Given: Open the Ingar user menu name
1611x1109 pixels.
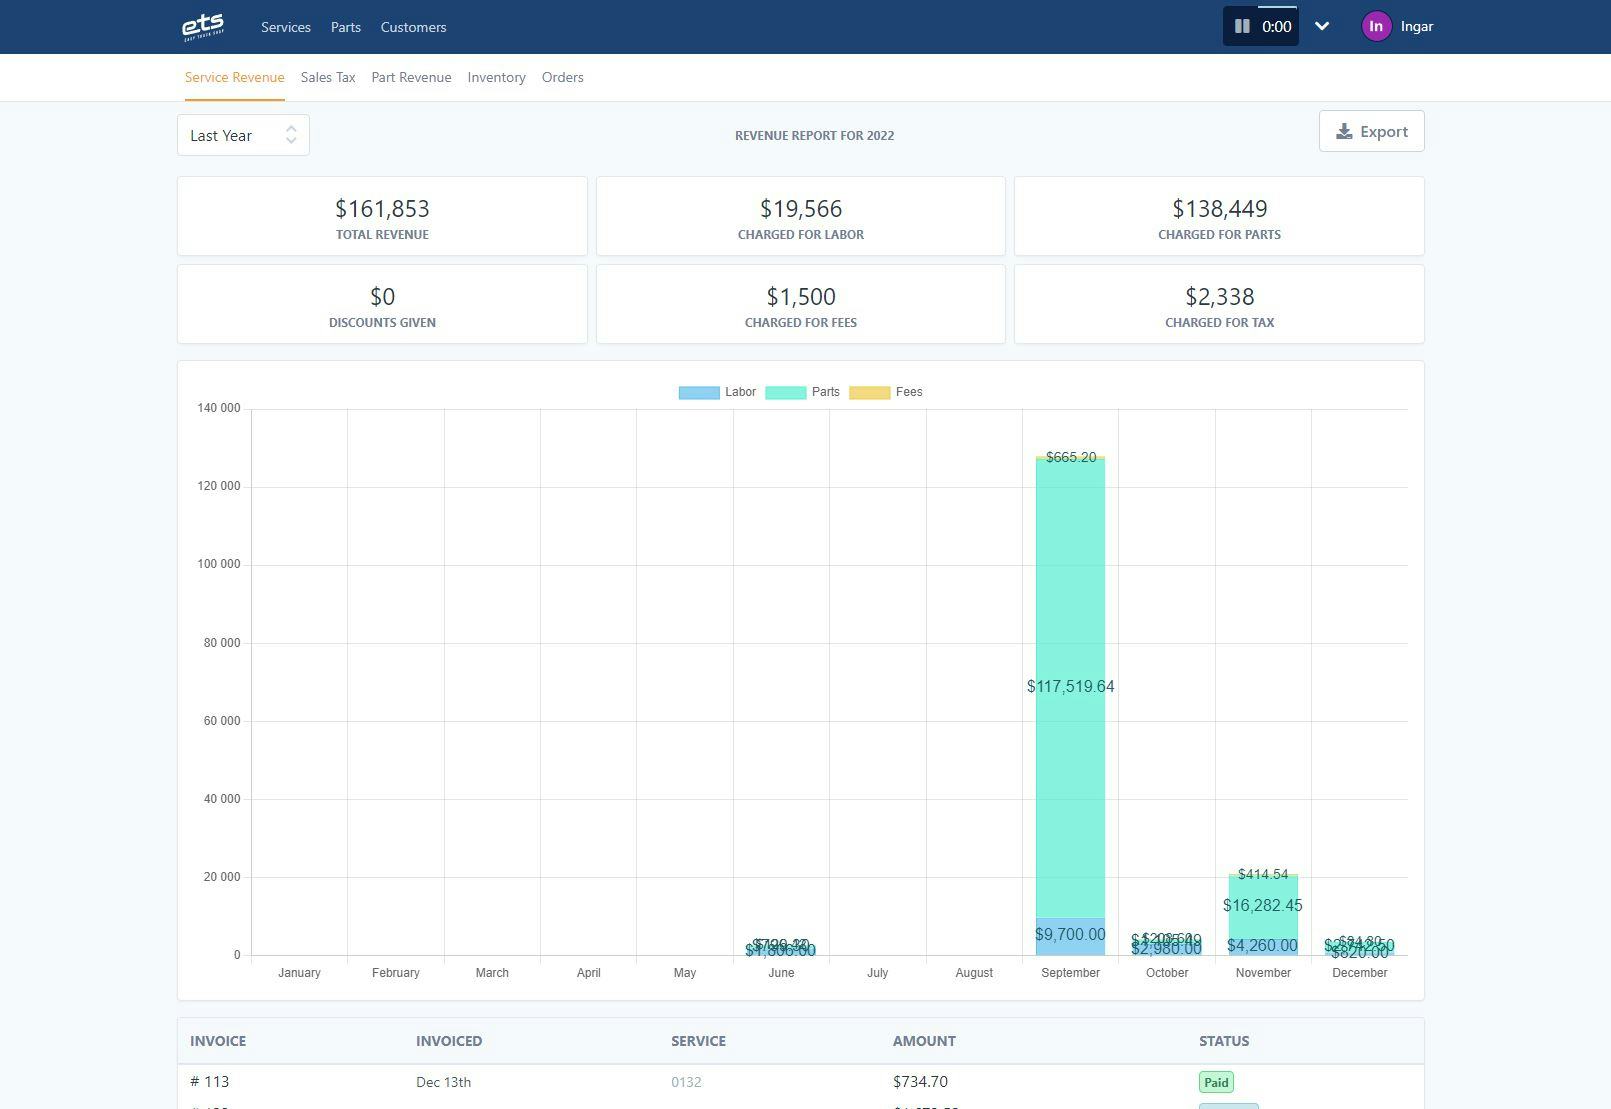Looking at the screenshot, I should coord(1416,27).
